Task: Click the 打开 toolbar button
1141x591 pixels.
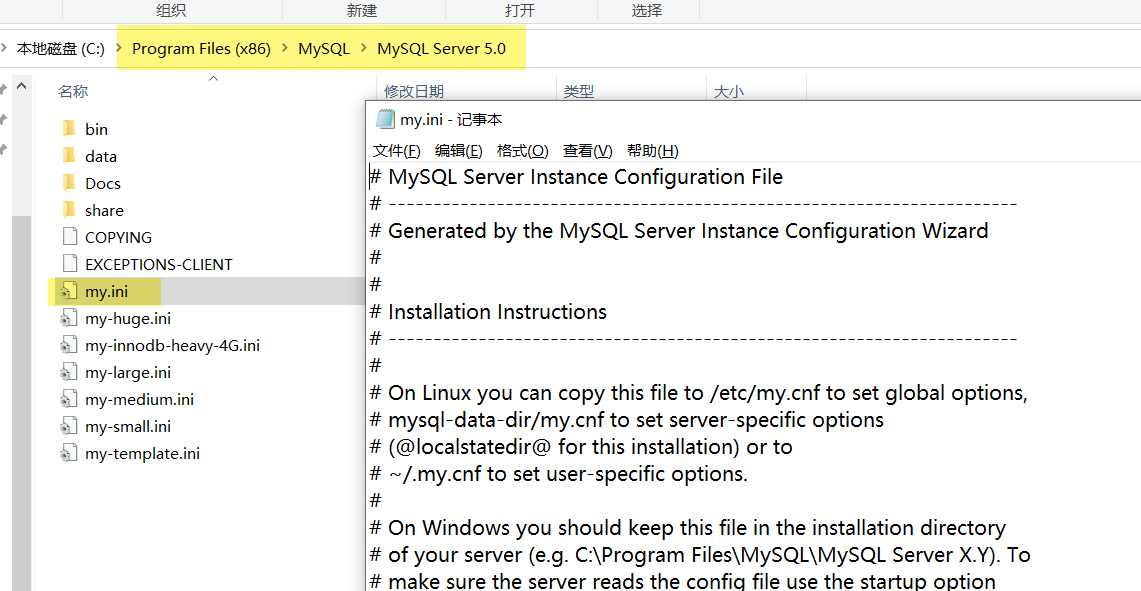Action: (x=519, y=10)
